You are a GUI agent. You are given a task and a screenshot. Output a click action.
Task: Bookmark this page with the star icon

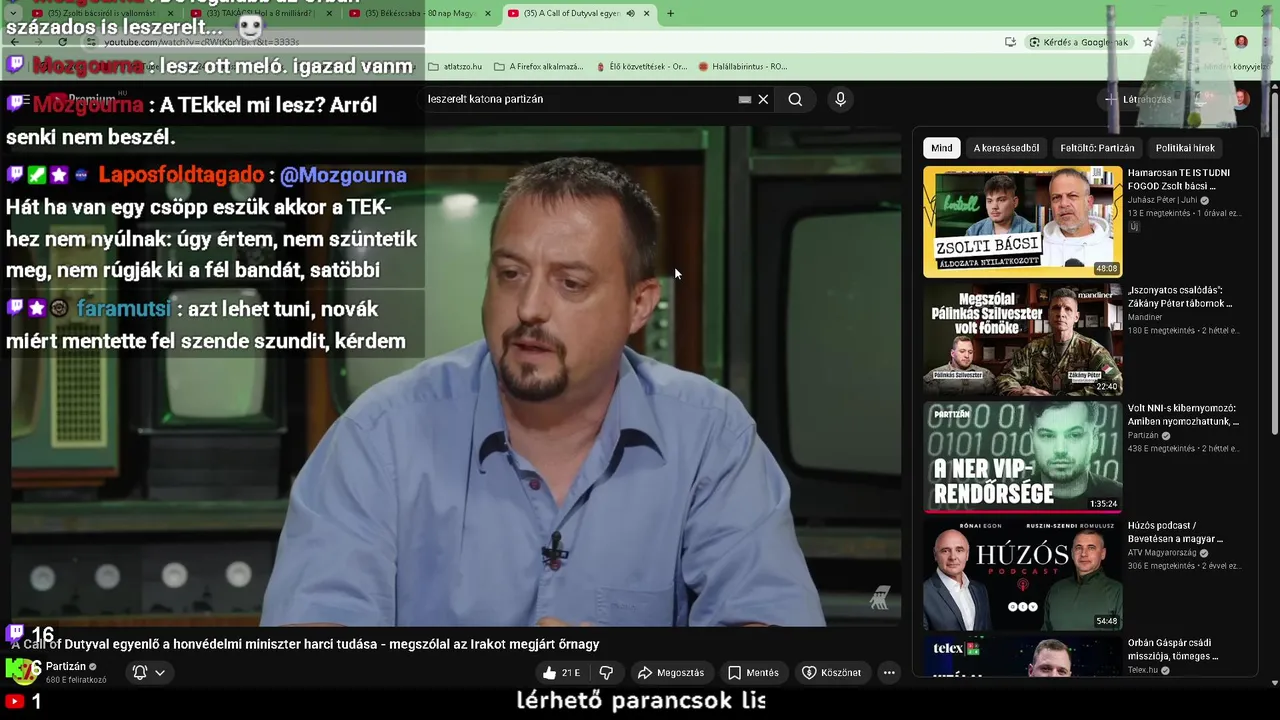point(1148,42)
